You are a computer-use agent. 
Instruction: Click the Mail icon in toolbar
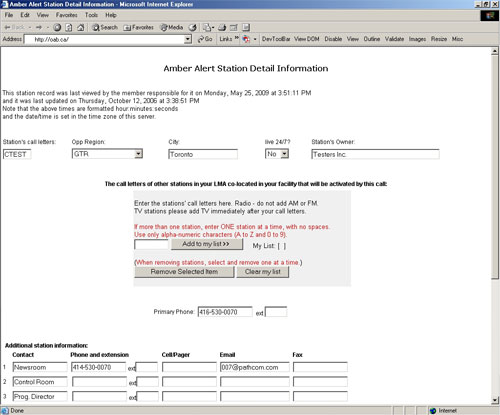point(207,27)
